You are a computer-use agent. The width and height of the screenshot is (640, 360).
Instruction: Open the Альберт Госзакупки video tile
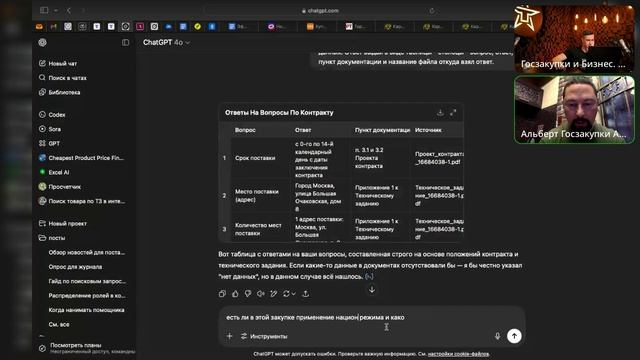coord(574,109)
